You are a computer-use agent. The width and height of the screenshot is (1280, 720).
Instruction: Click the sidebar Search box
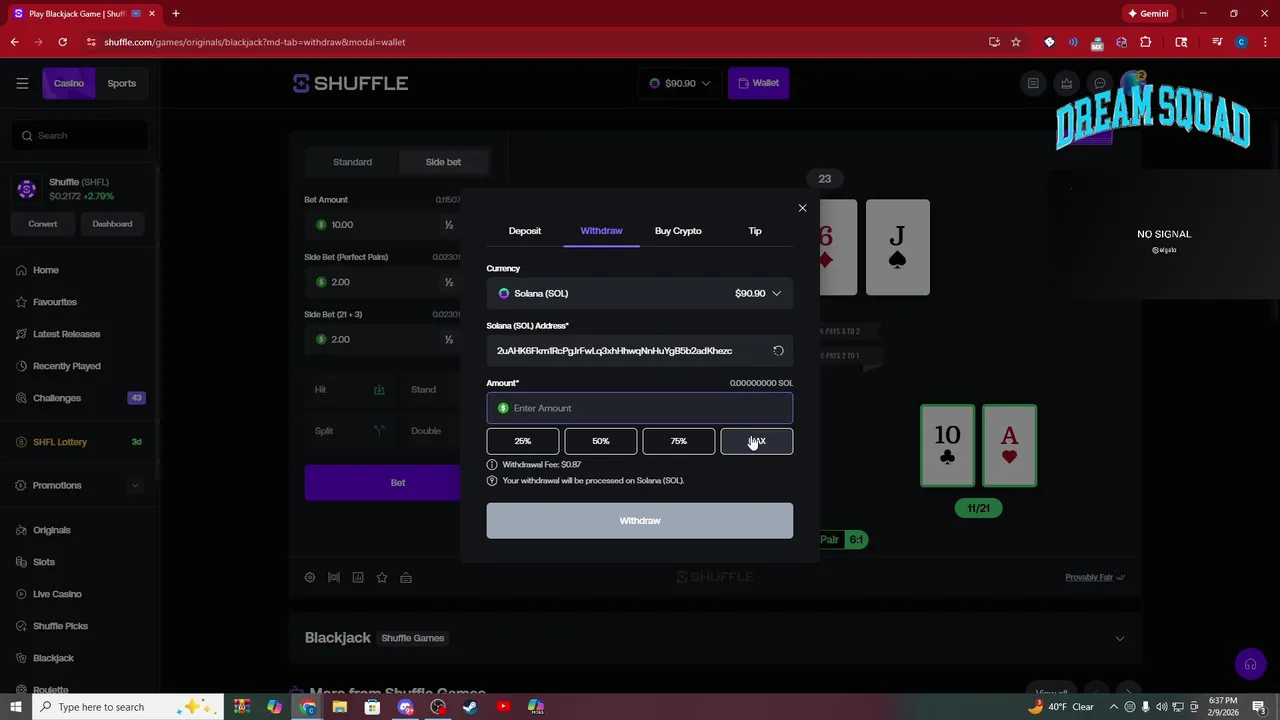click(80, 135)
